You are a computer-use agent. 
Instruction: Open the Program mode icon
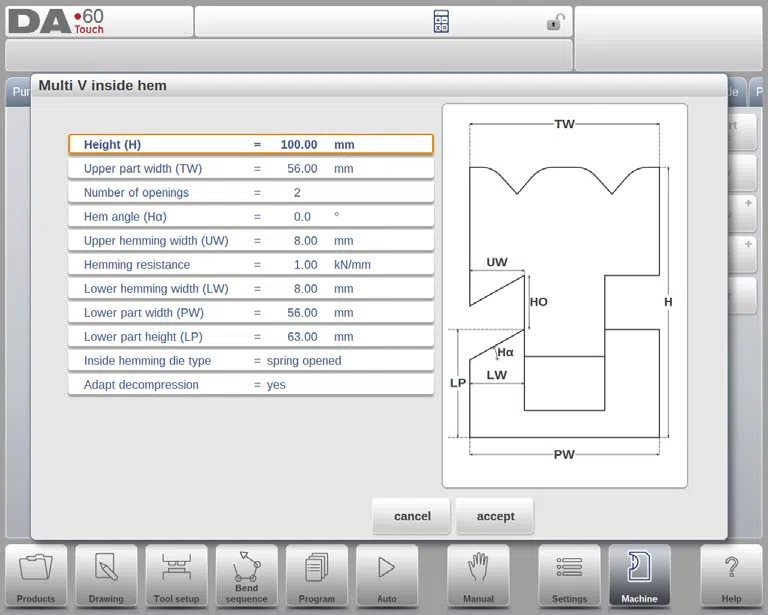317,576
